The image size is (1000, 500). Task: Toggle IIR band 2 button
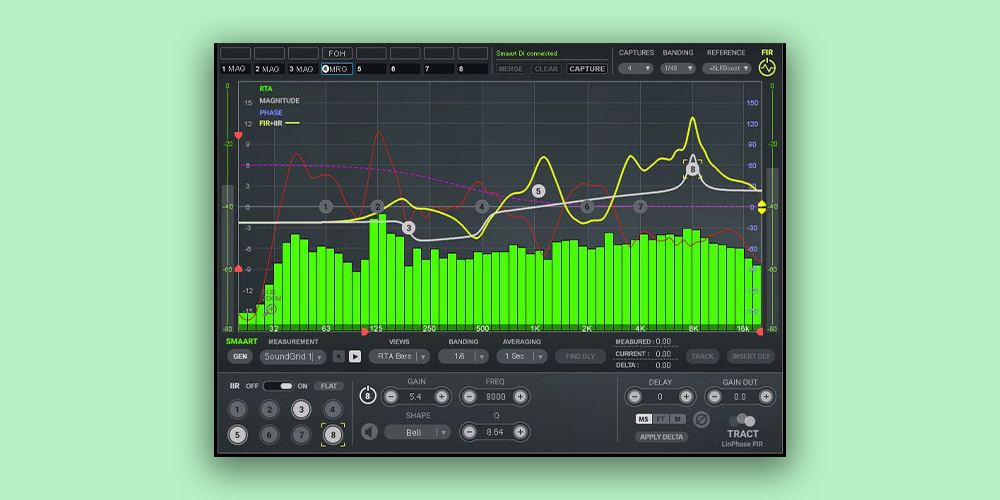[x=269, y=409]
